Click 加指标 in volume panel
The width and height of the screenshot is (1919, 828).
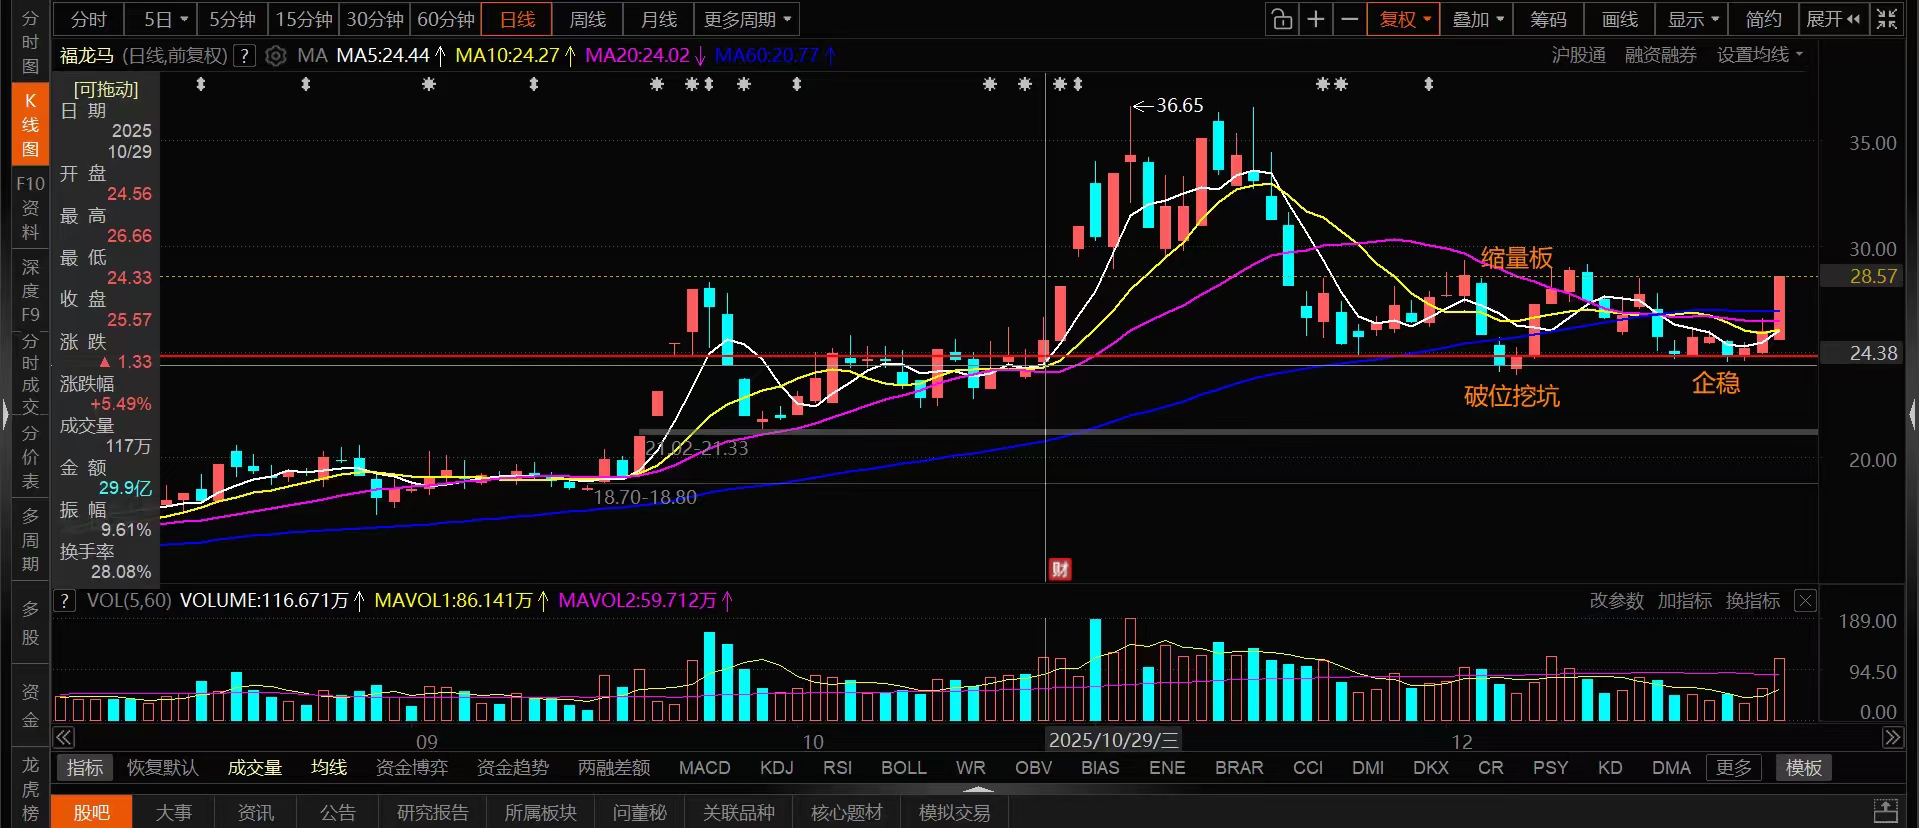point(1684,601)
